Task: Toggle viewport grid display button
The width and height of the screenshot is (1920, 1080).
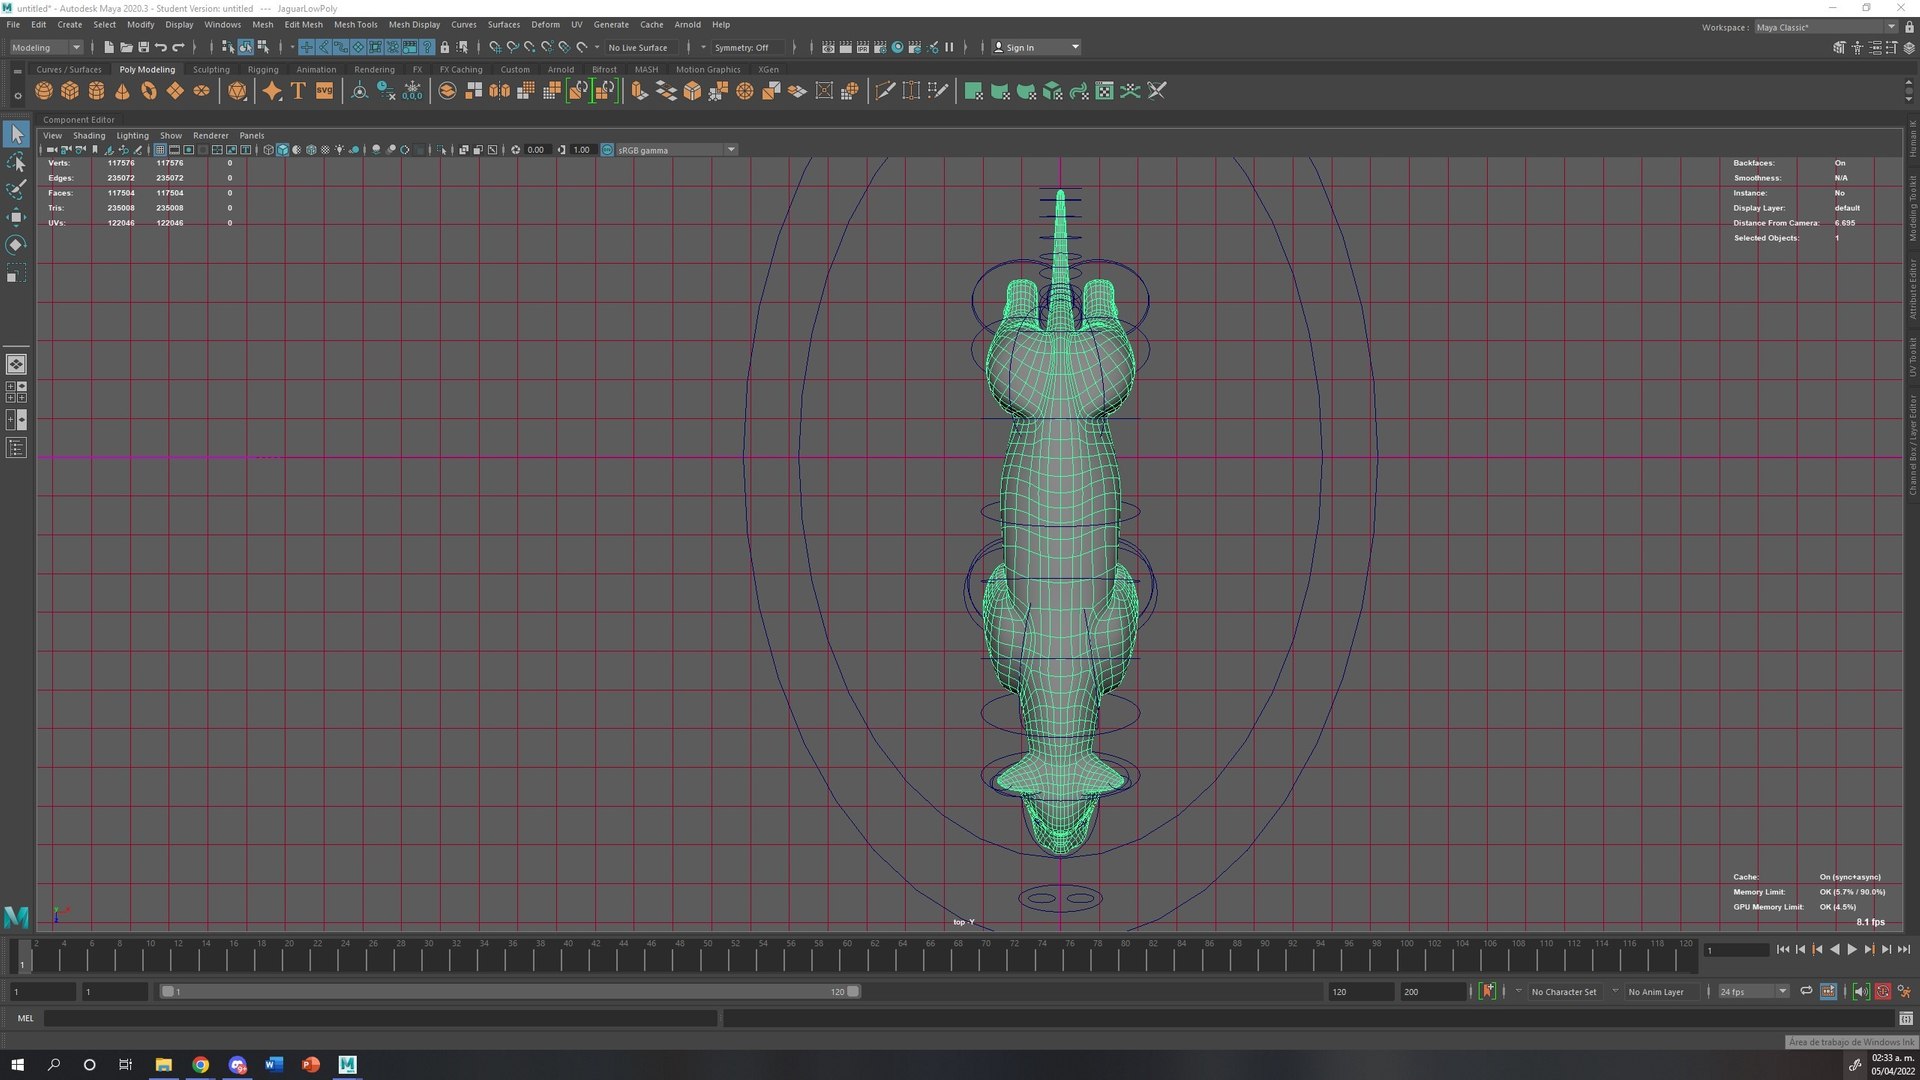Action: point(160,150)
